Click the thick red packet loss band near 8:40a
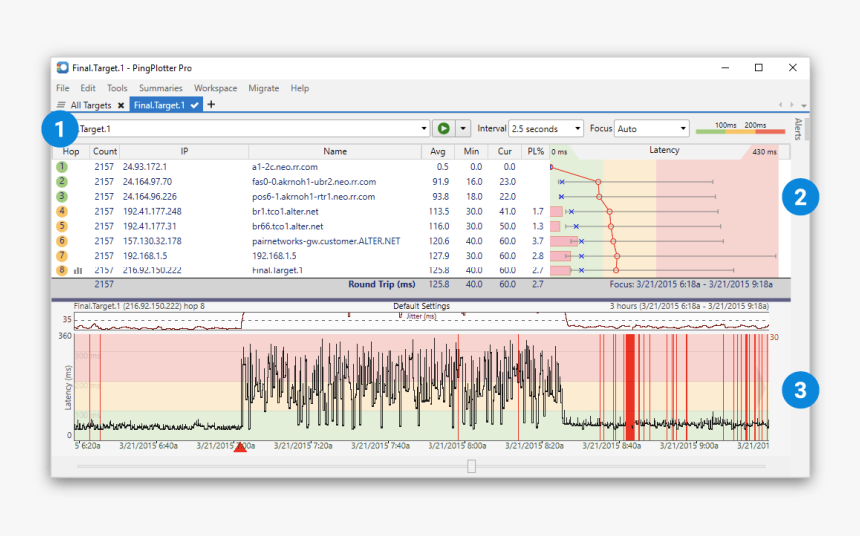The image size is (860, 536). [630, 387]
